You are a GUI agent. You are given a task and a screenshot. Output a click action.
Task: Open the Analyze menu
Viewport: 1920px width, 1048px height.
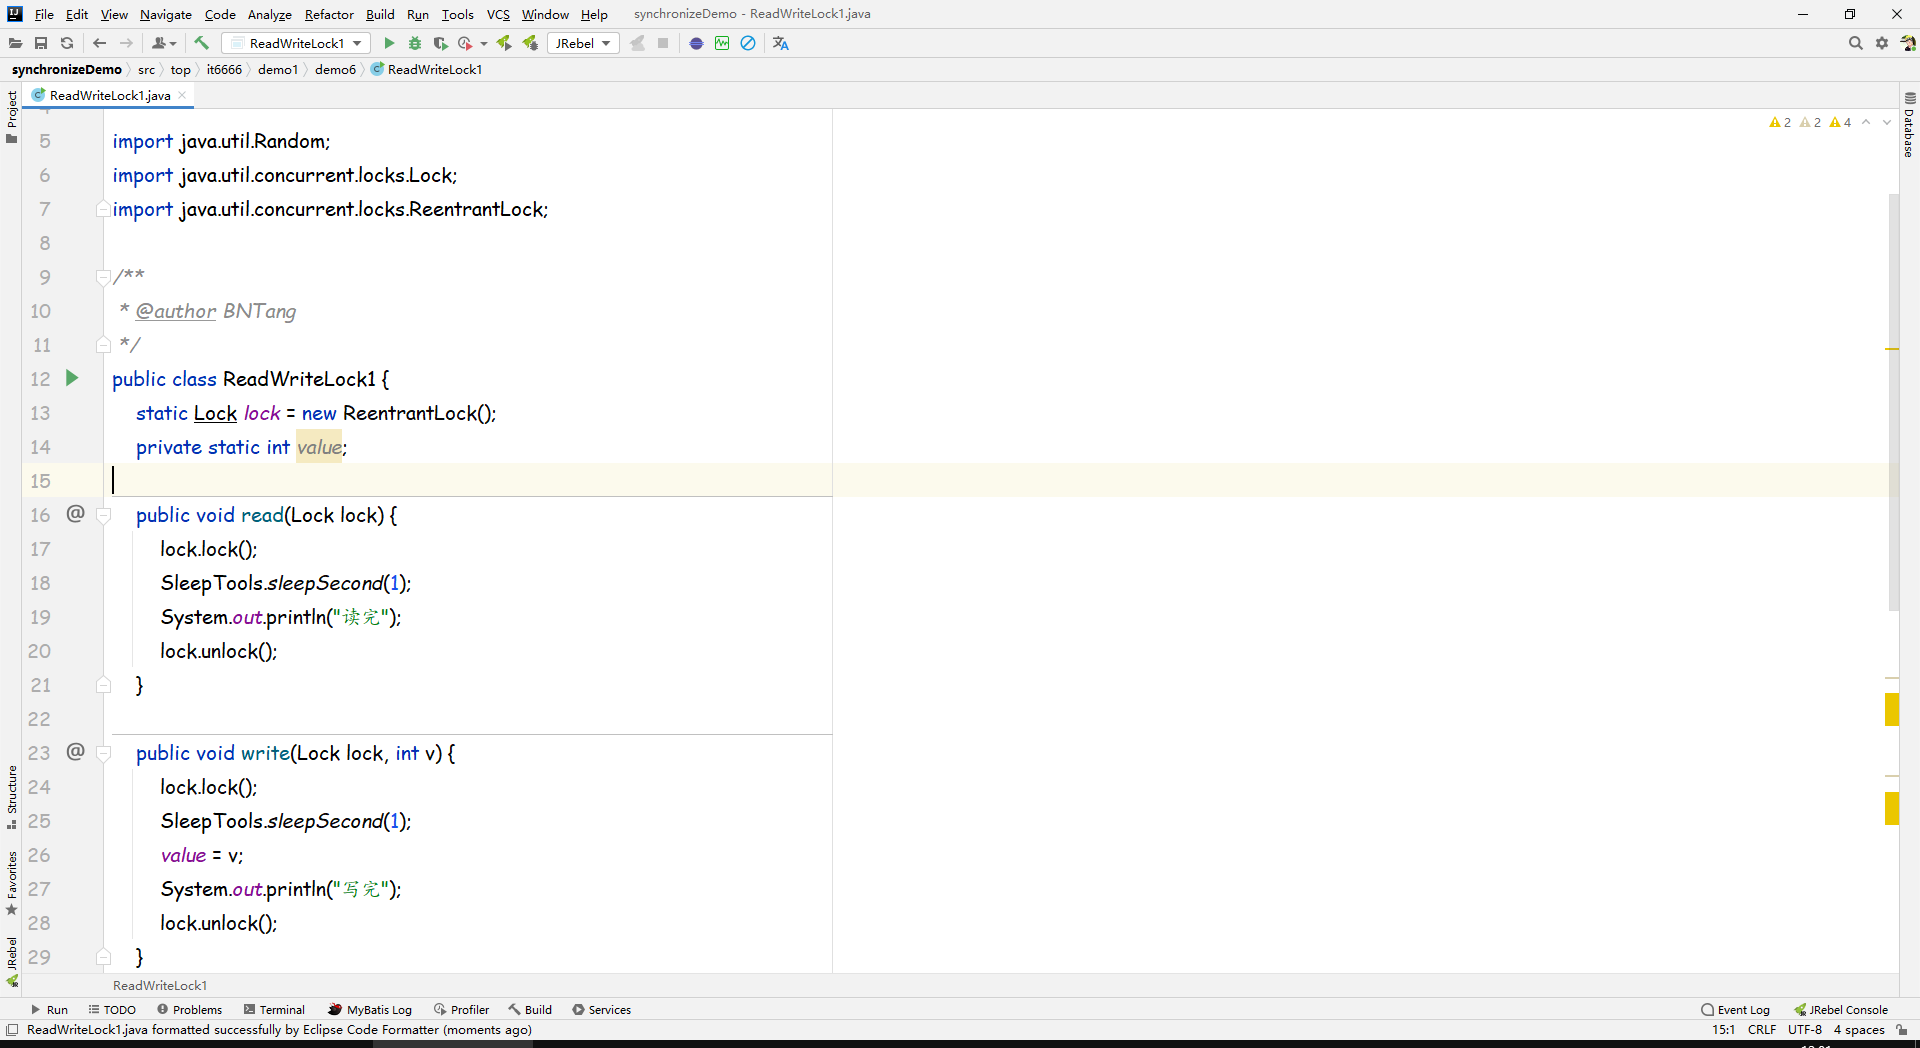(x=270, y=14)
